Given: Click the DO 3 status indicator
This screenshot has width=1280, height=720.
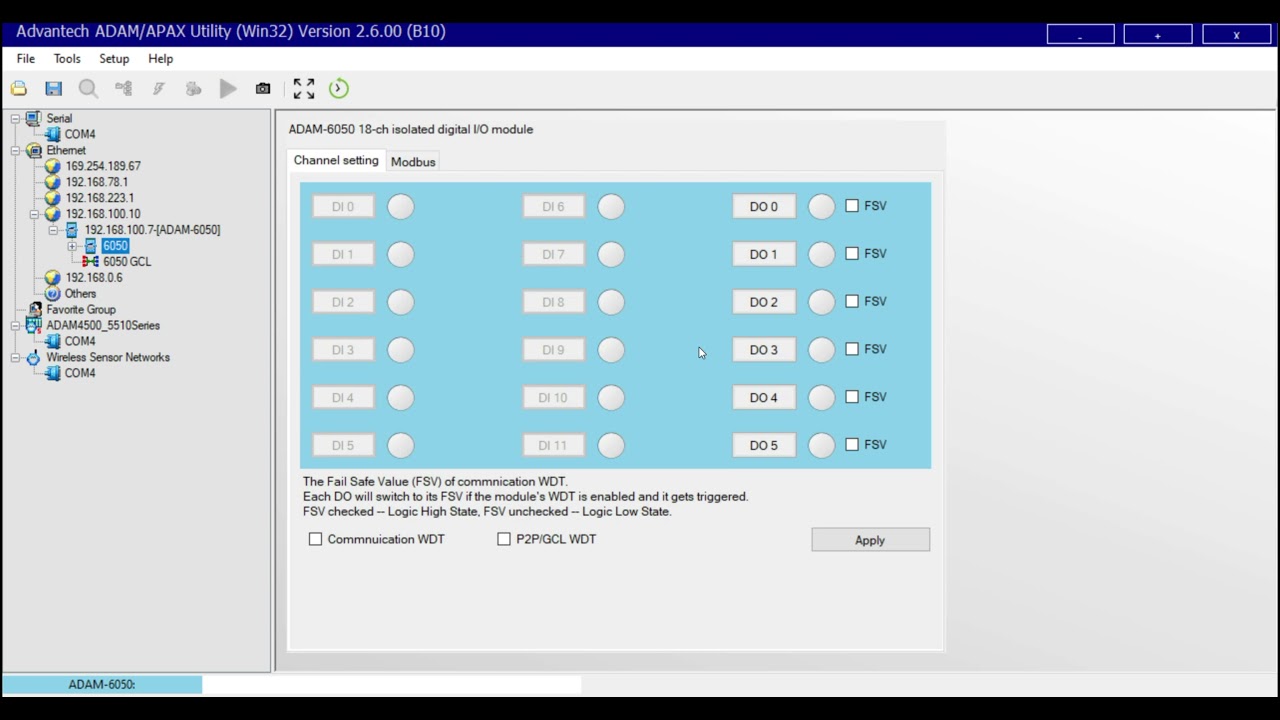Looking at the screenshot, I should (821, 350).
